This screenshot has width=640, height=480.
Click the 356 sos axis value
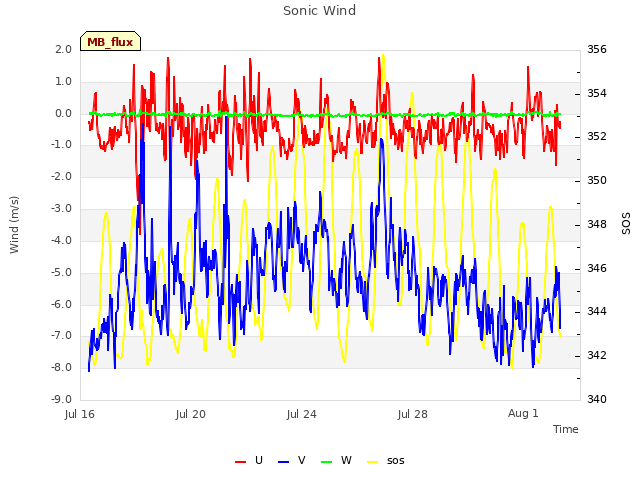[x=597, y=49]
